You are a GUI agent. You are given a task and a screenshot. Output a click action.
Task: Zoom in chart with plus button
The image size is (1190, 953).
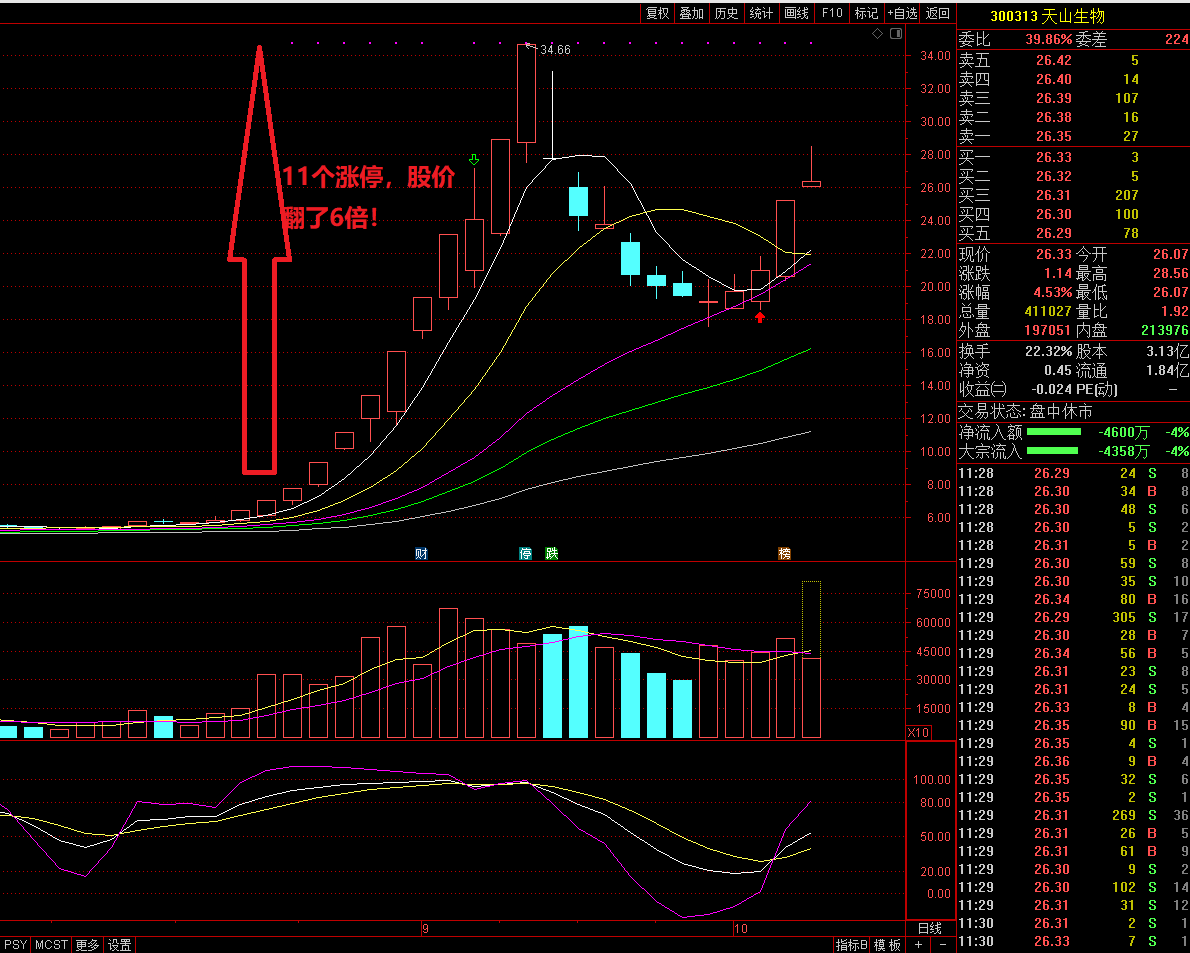point(919,945)
